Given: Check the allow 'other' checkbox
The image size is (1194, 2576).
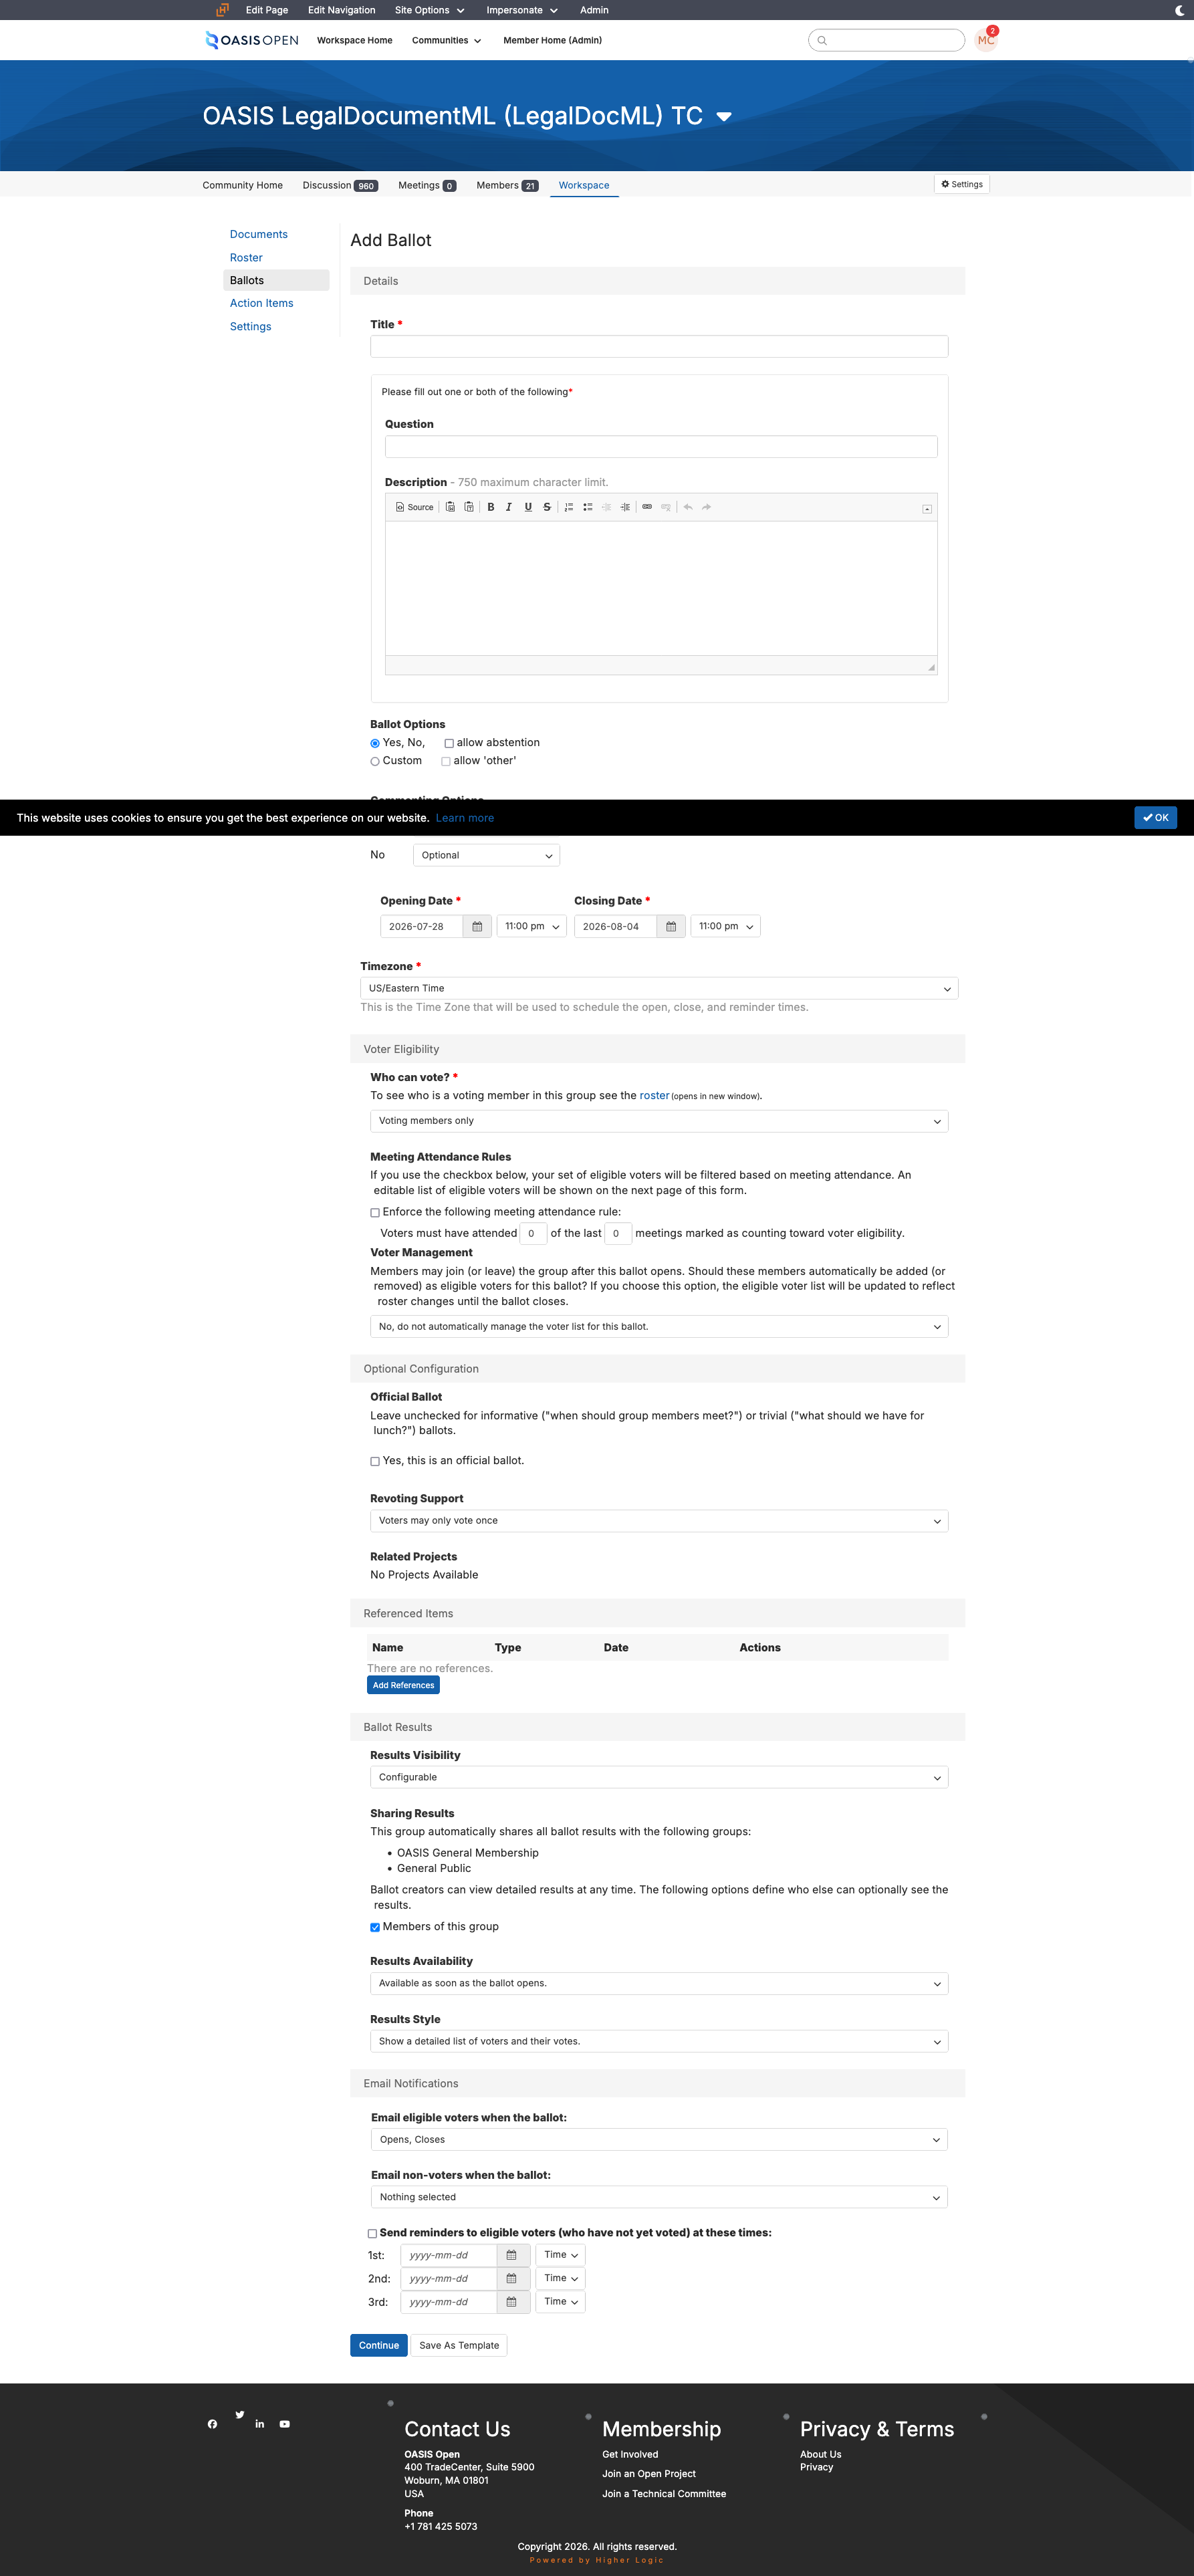Looking at the screenshot, I should coord(446,762).
